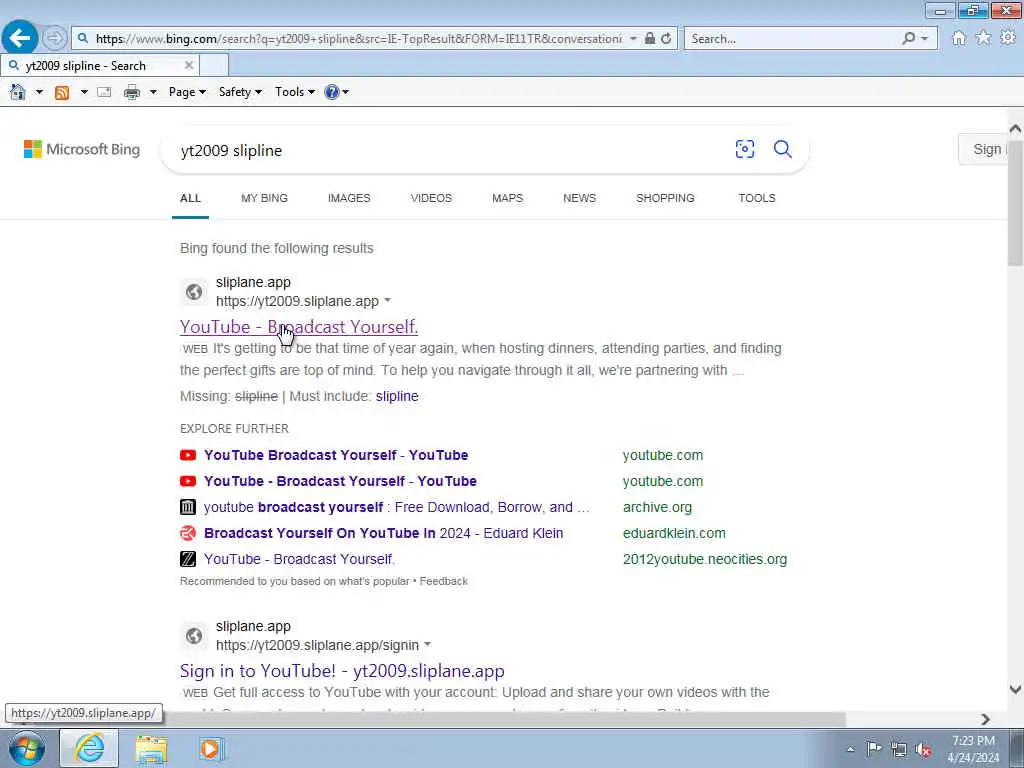Switch to VIDEOS tab
Screen dimensions: 1024x768
(x=431, y=198)
